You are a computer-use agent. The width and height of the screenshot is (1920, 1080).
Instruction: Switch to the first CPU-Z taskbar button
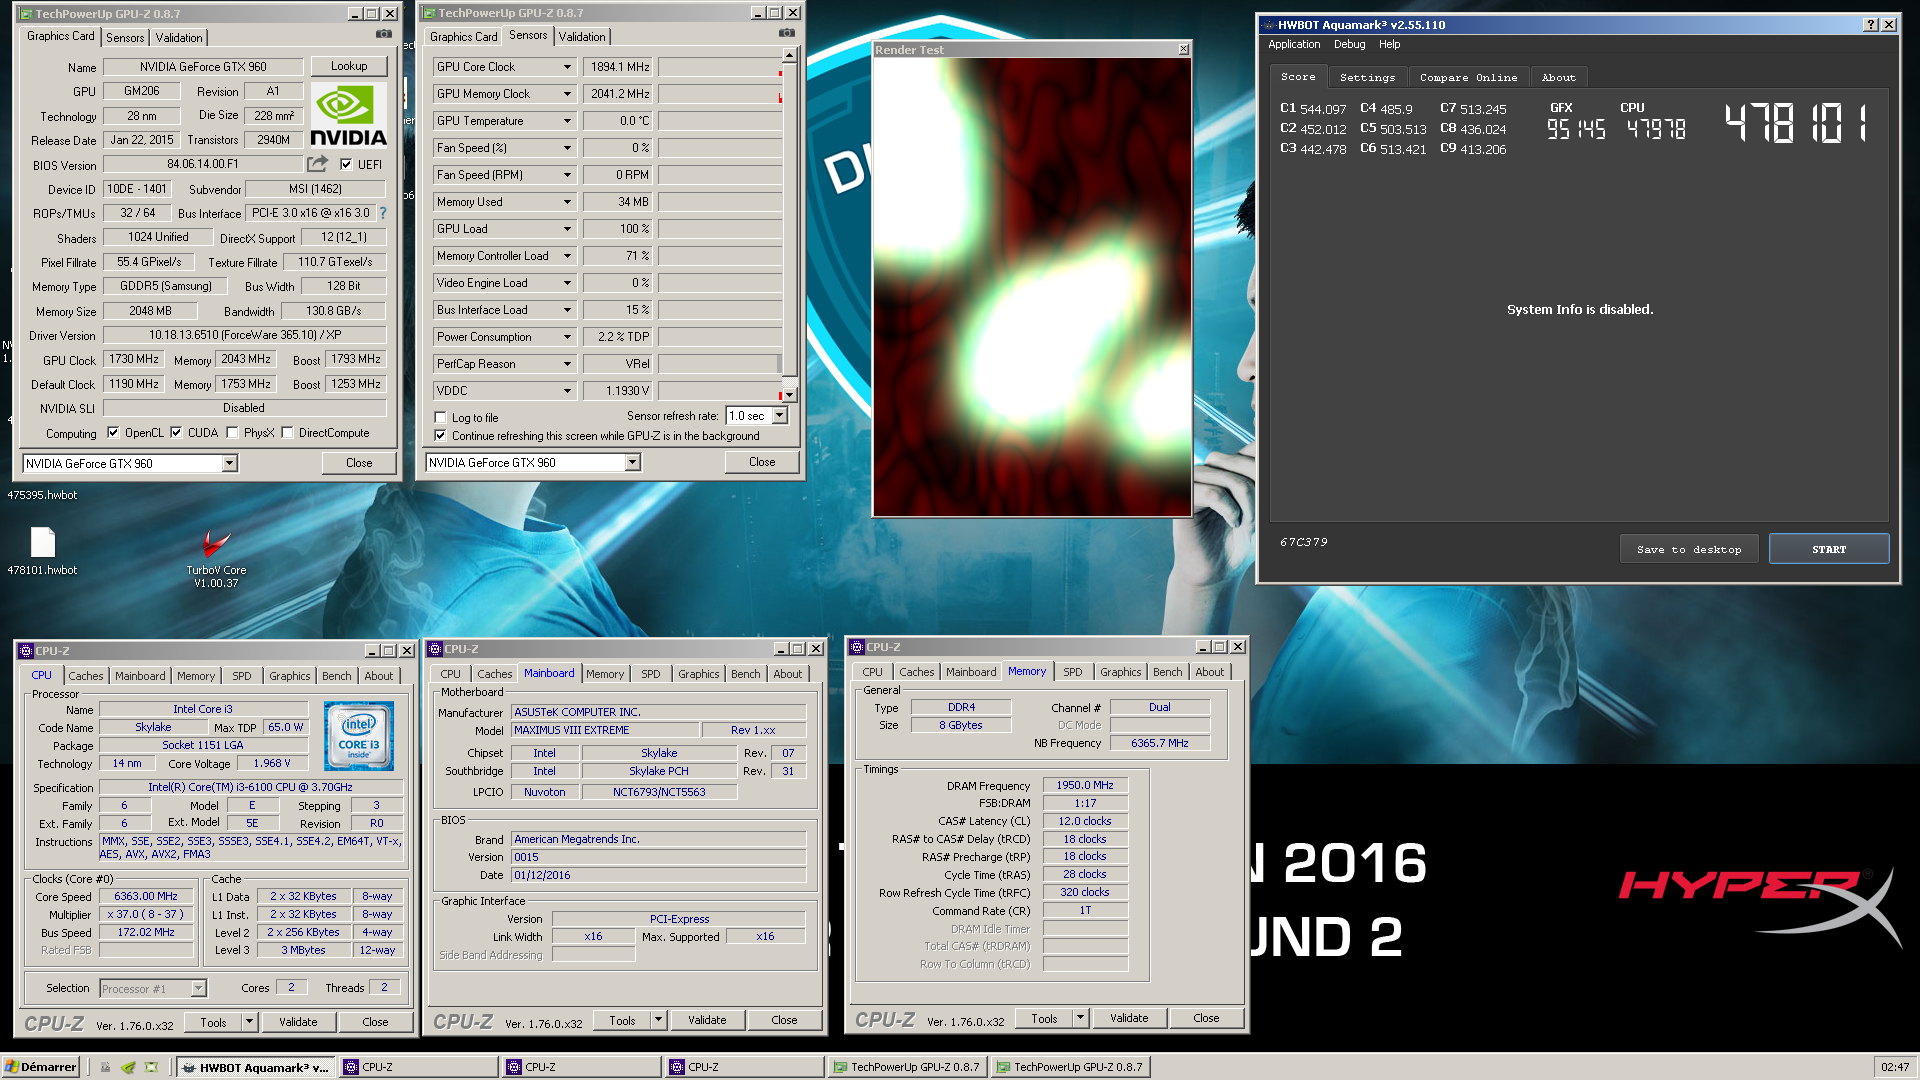click(x=419, y=1067)
